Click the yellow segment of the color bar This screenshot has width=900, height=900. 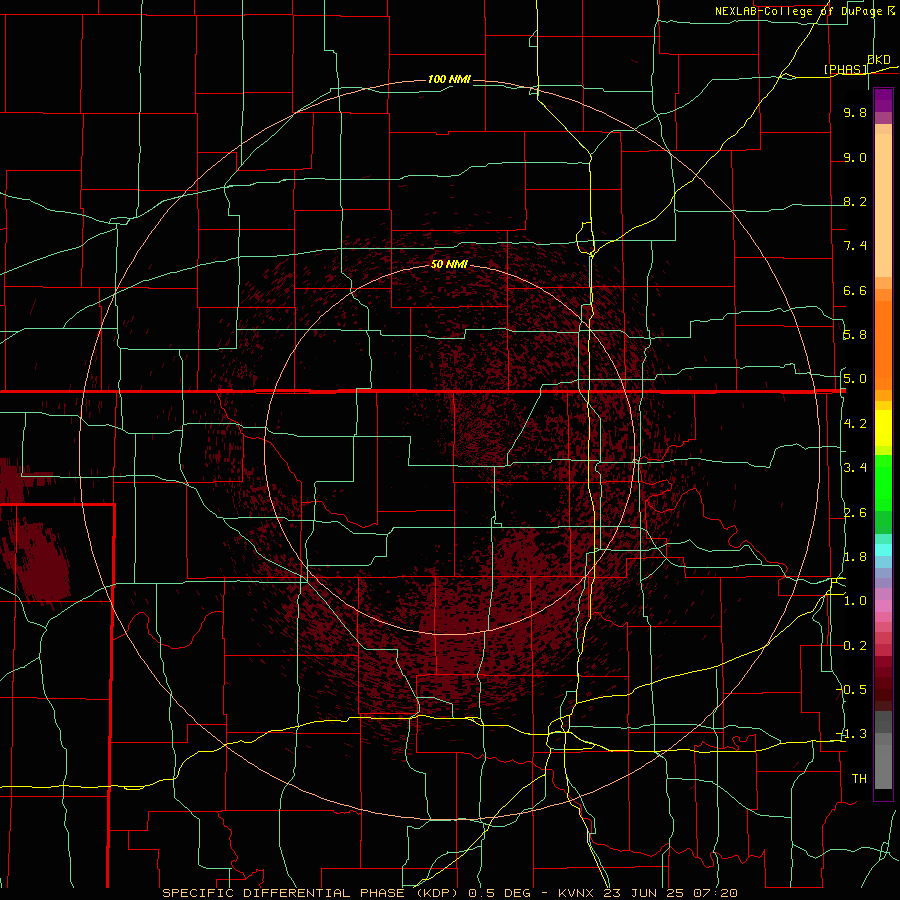click(883, 428)
